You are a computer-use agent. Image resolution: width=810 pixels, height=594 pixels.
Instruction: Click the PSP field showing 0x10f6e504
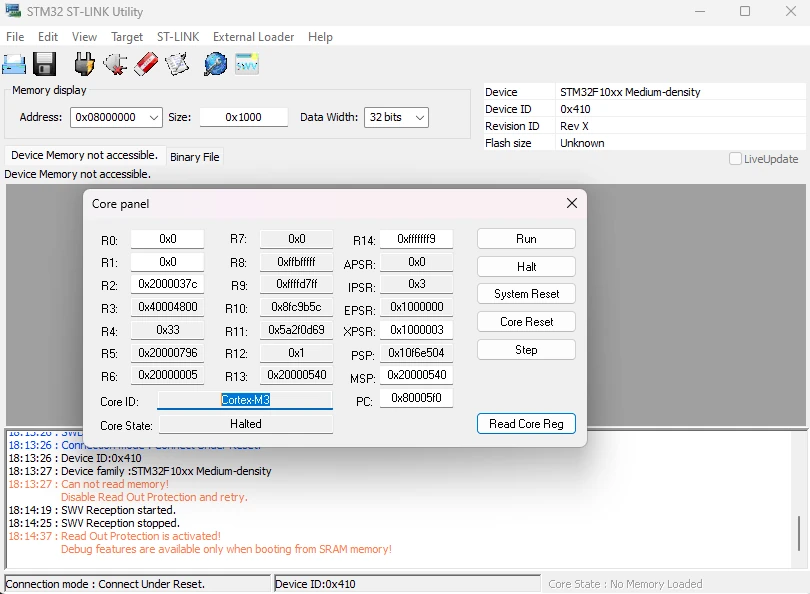pyautogui.click(x=416, y=353)
